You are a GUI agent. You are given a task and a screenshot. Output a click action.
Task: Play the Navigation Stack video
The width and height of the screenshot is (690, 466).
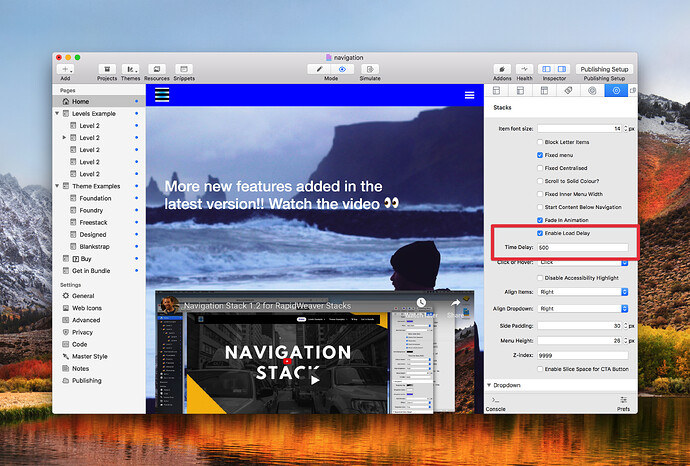tap(315, 380)
